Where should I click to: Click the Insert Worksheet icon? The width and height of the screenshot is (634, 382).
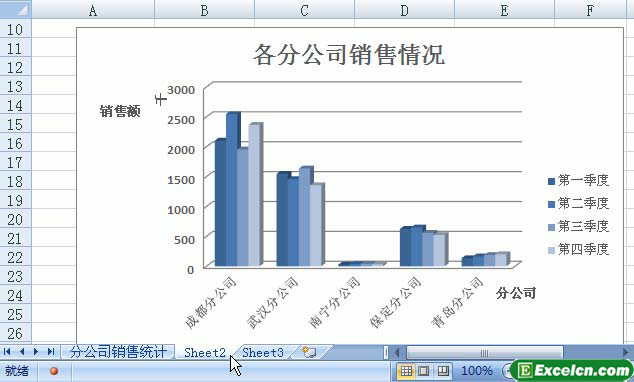click(309, 352)
